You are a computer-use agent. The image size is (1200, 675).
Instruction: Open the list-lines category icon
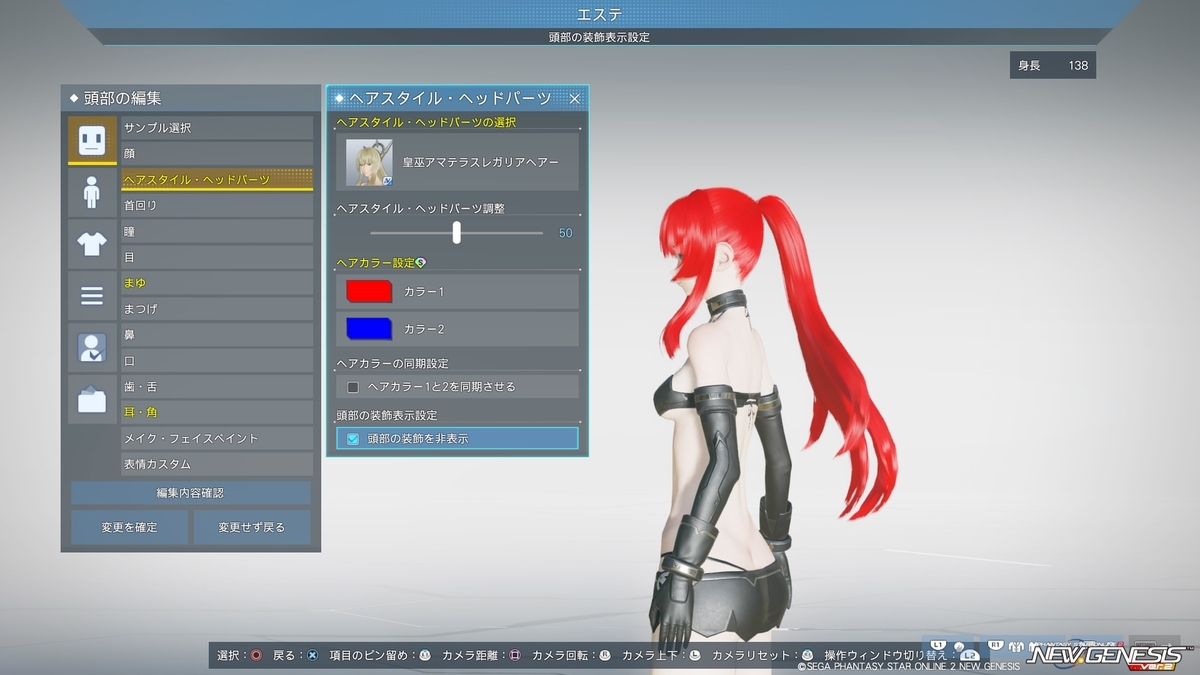coord(92,296)
